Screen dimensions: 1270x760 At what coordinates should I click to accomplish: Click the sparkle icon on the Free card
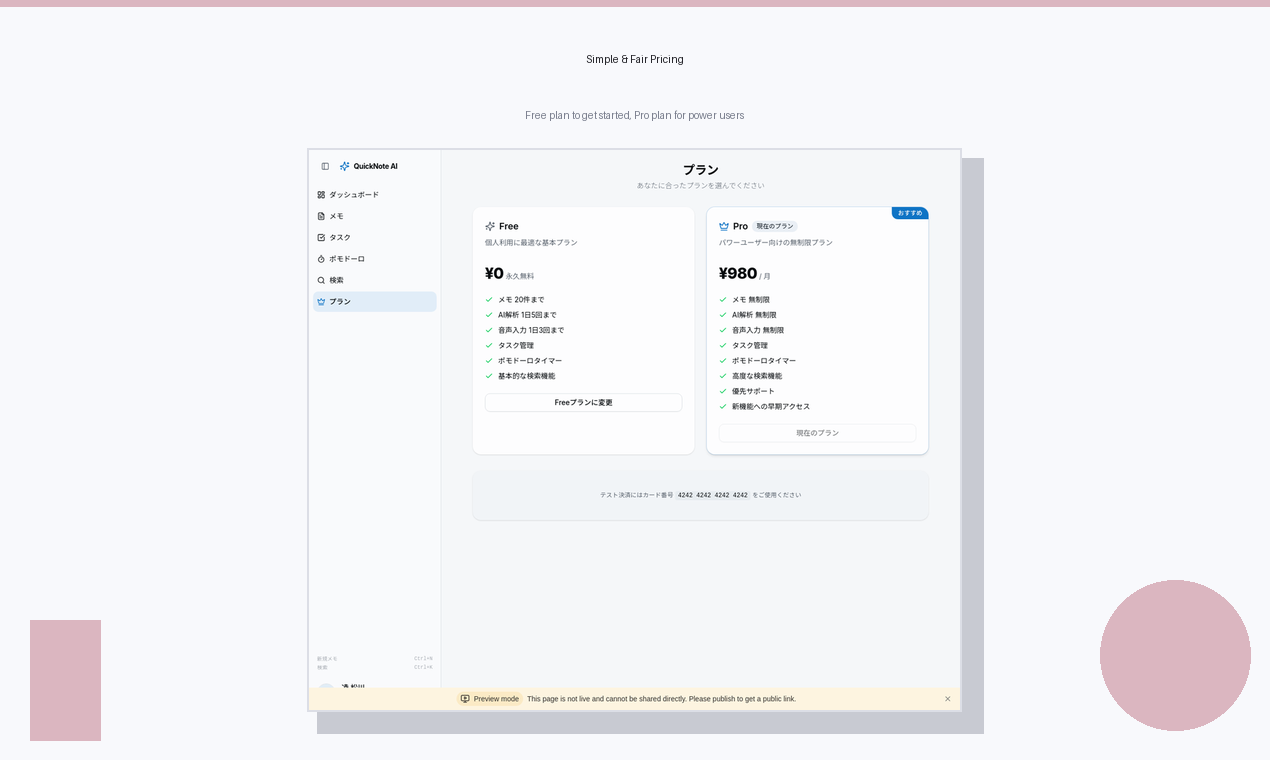tap(488, 226)
